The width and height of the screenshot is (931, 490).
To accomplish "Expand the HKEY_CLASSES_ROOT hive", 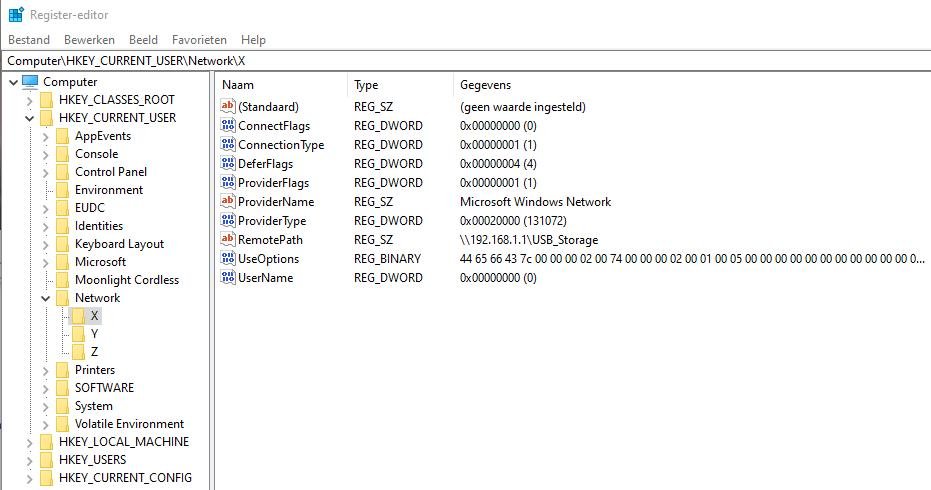I will [29, 100].
